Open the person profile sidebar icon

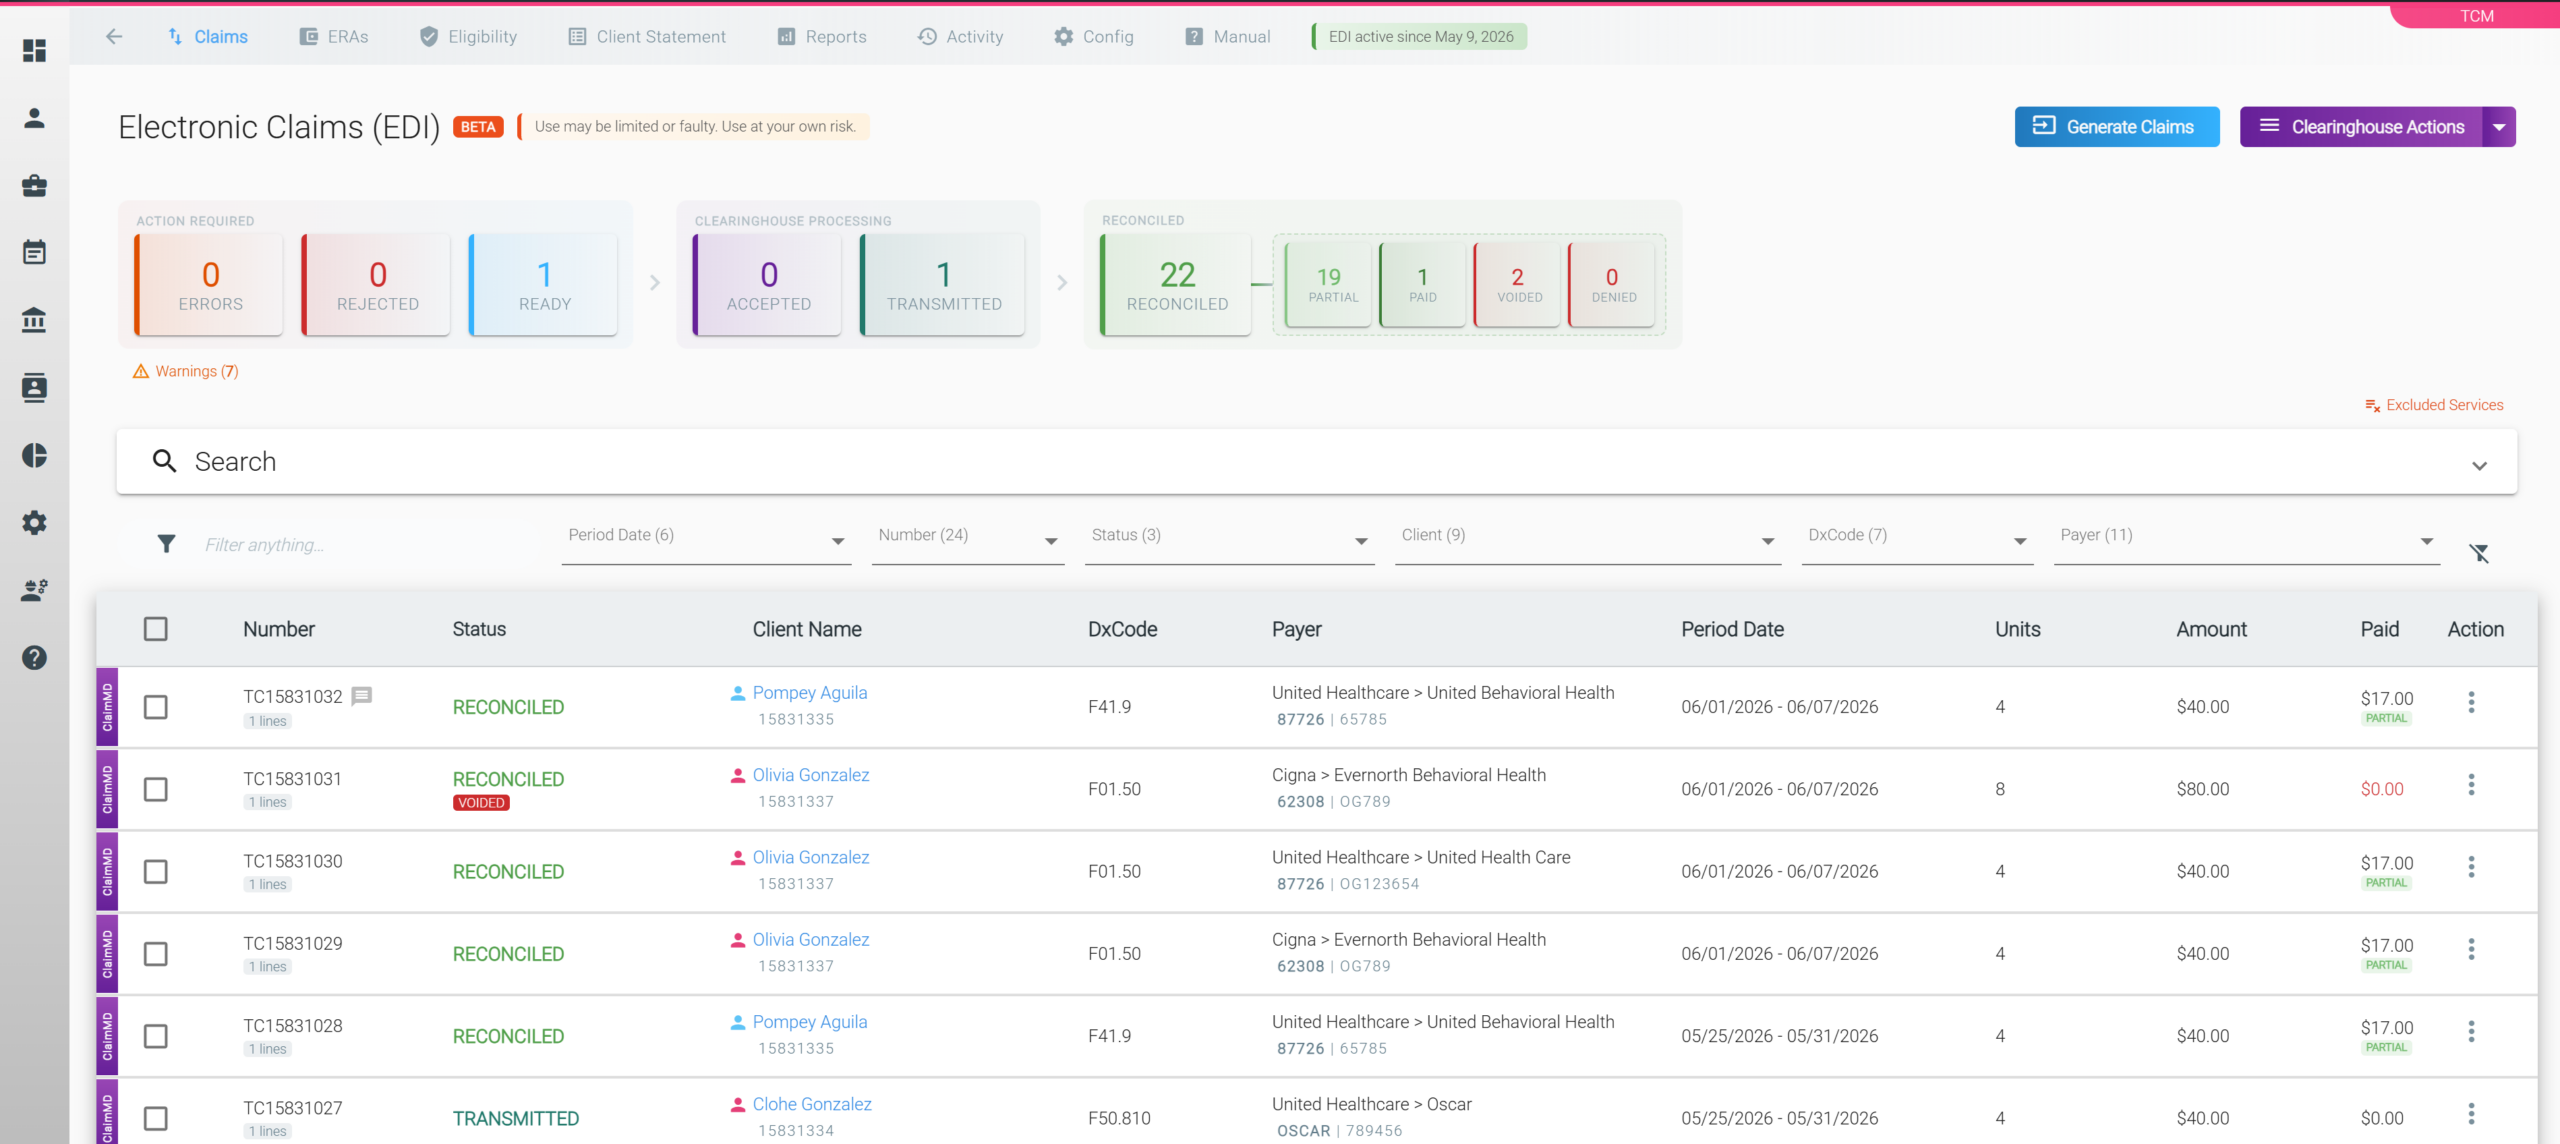(x=34, y=118)
